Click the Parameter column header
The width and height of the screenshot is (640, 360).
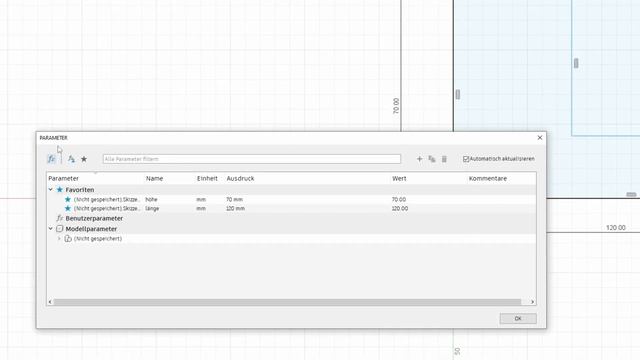64,179
